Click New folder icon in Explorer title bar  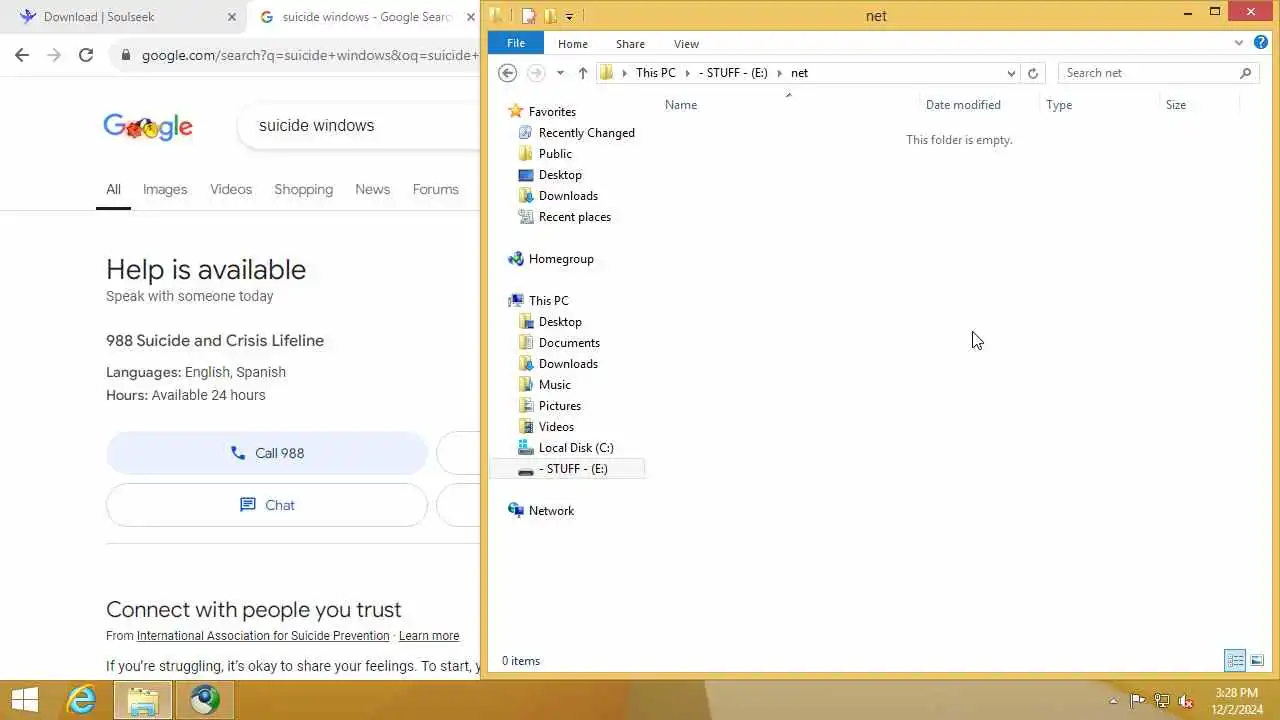pyautogui.click(x=550, y=15)
